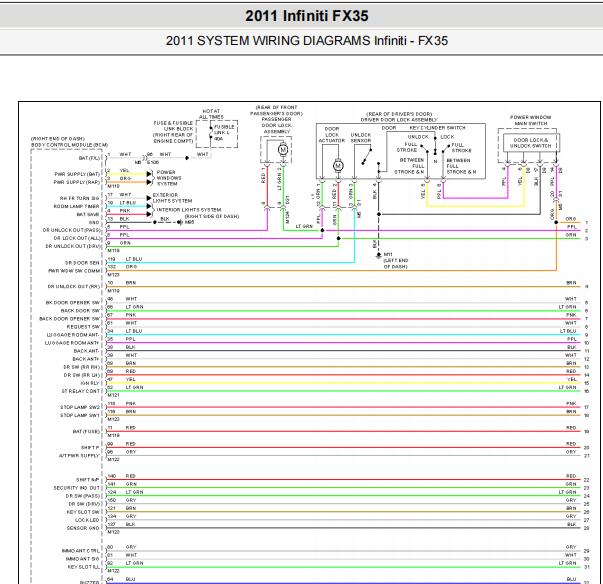Click the 'INTERIOR LIGHTS SYSTEM' reference
The width and height of the screenshot is (603, 584).
(188, 210)
